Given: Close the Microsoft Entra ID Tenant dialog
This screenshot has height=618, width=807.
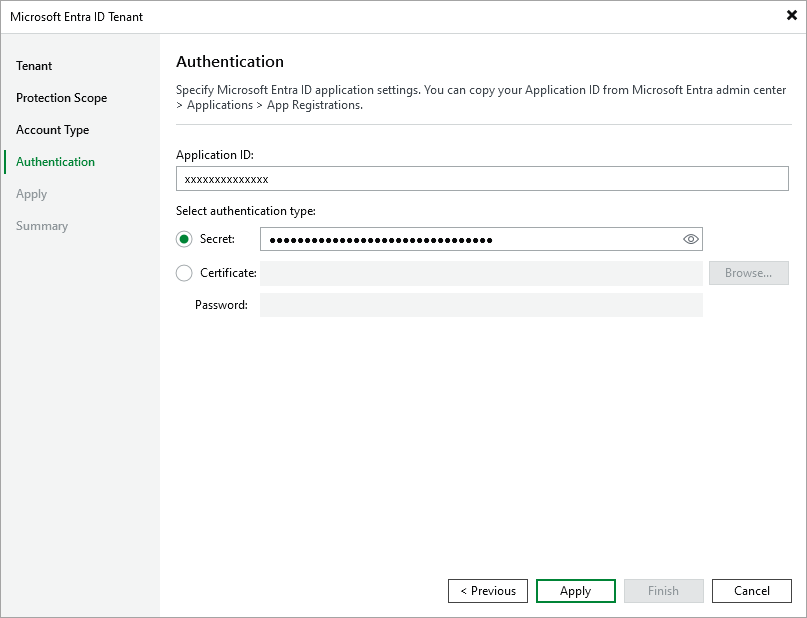Looking at the screenshot, I should coord(791,15).
